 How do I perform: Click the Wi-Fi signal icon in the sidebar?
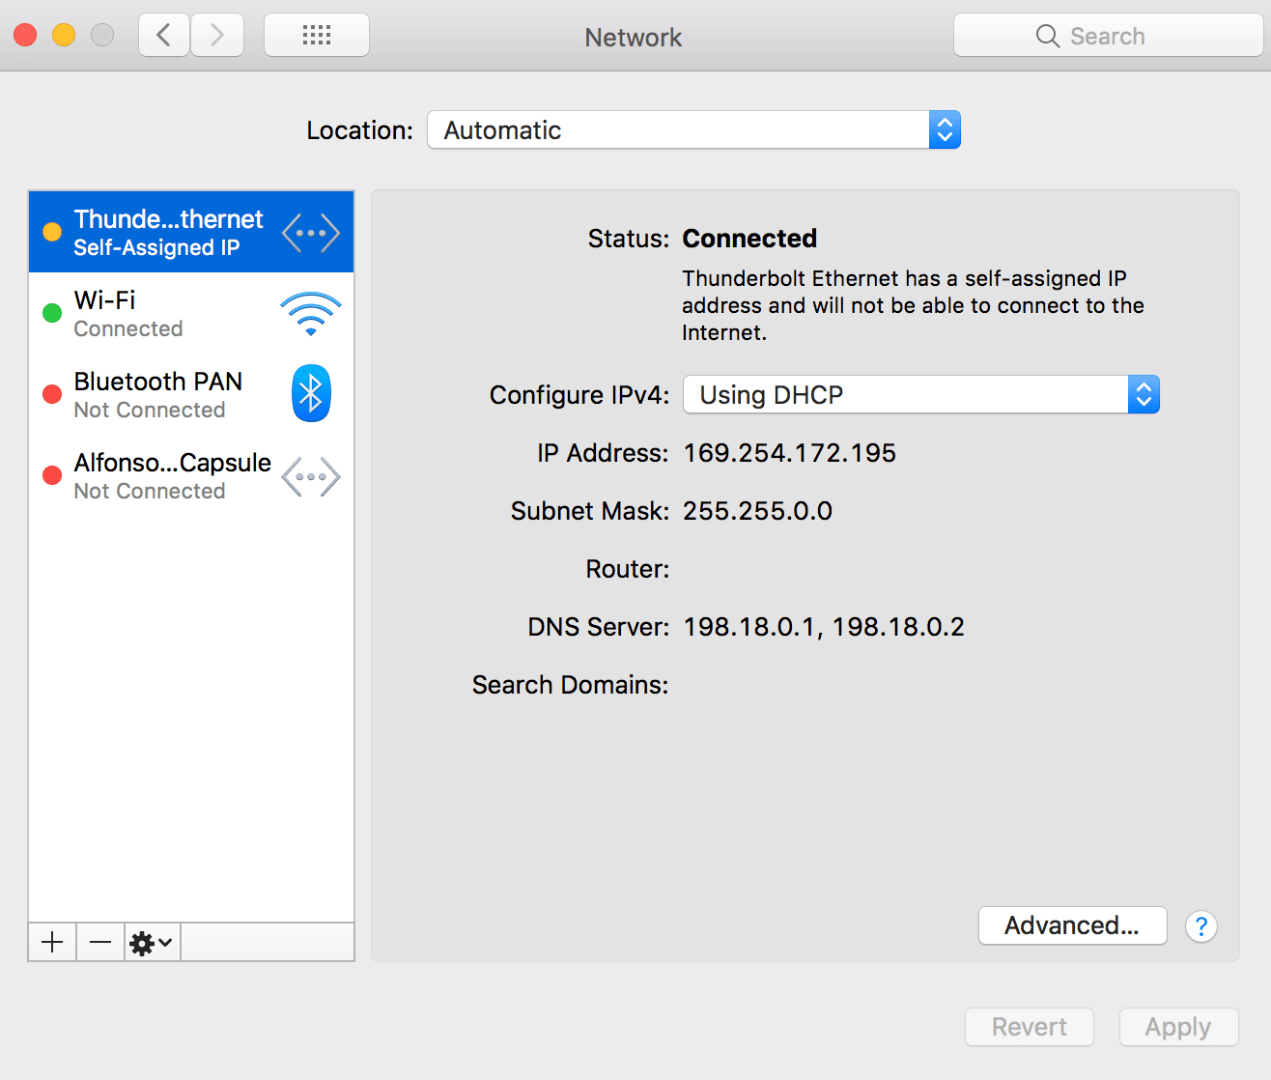[310, 313]
